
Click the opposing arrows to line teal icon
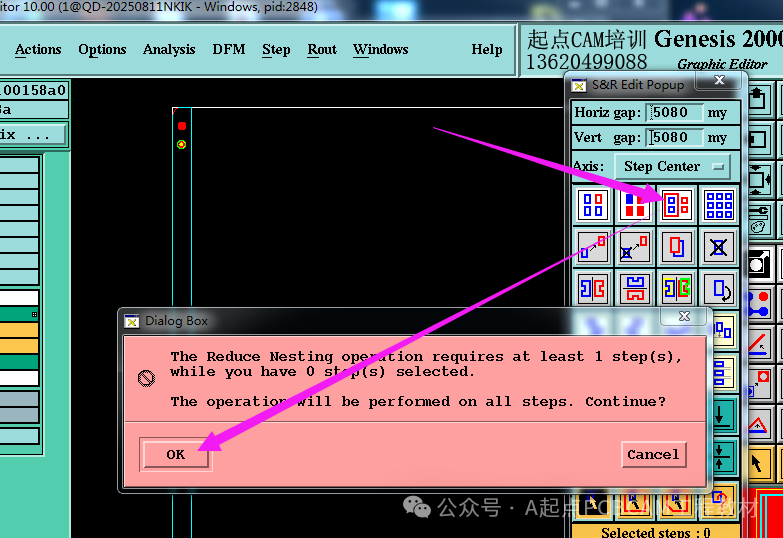(x=723, y=457)
